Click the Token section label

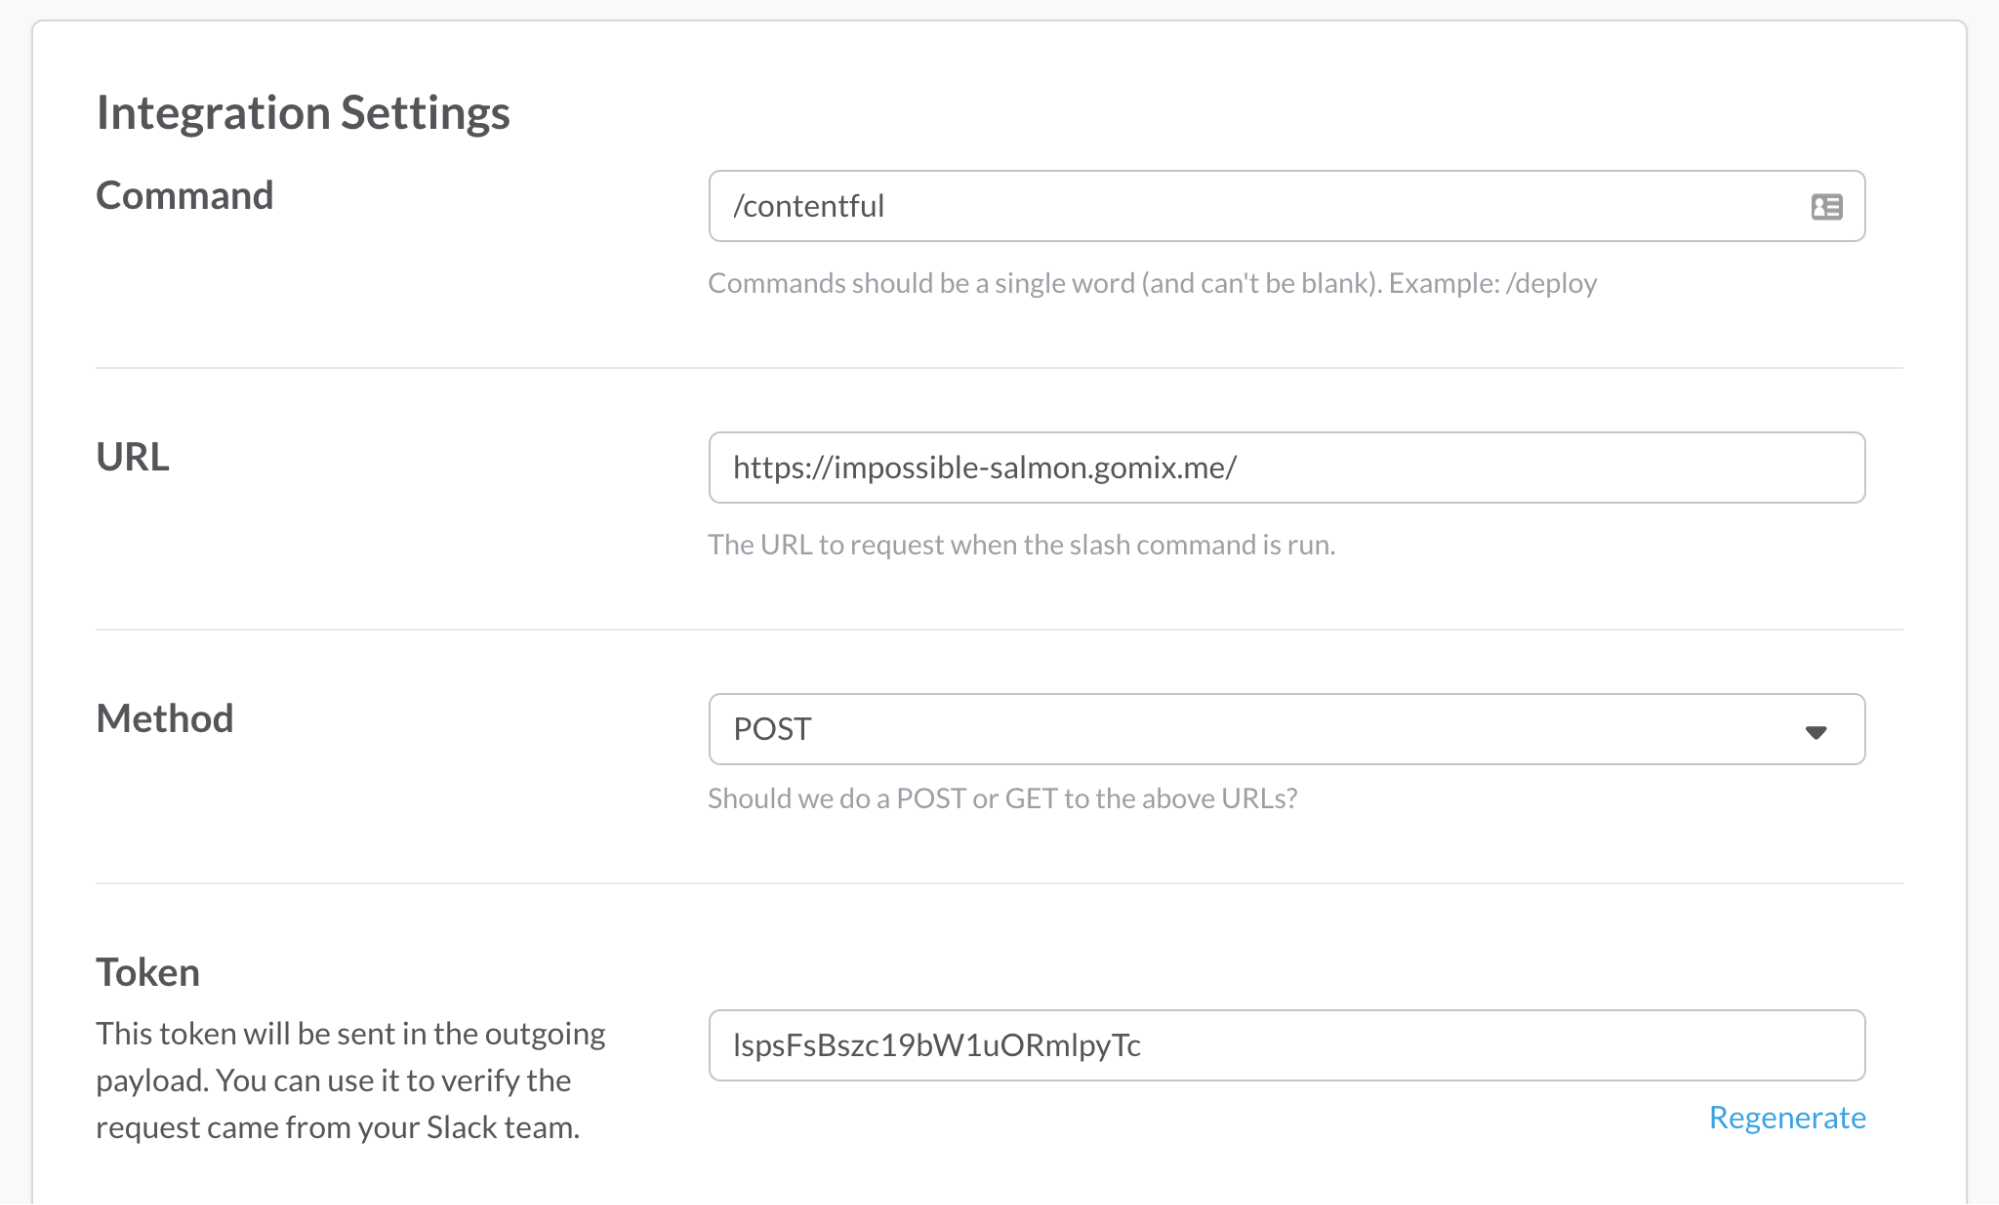[x=148, y=972]
